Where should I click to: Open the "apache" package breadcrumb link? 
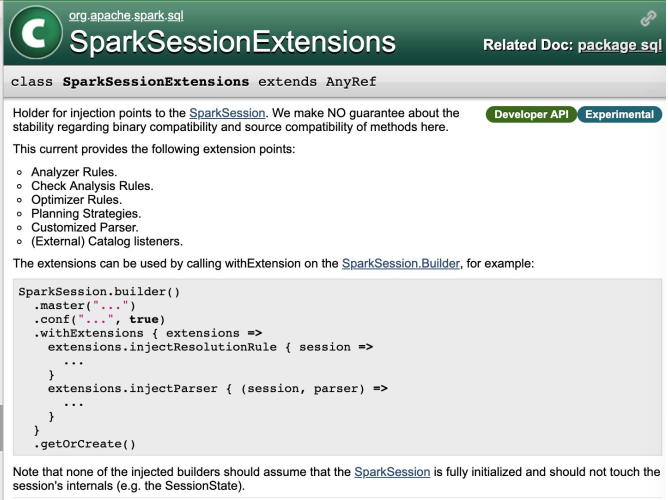pyautogui.click(x=108, y=16)
